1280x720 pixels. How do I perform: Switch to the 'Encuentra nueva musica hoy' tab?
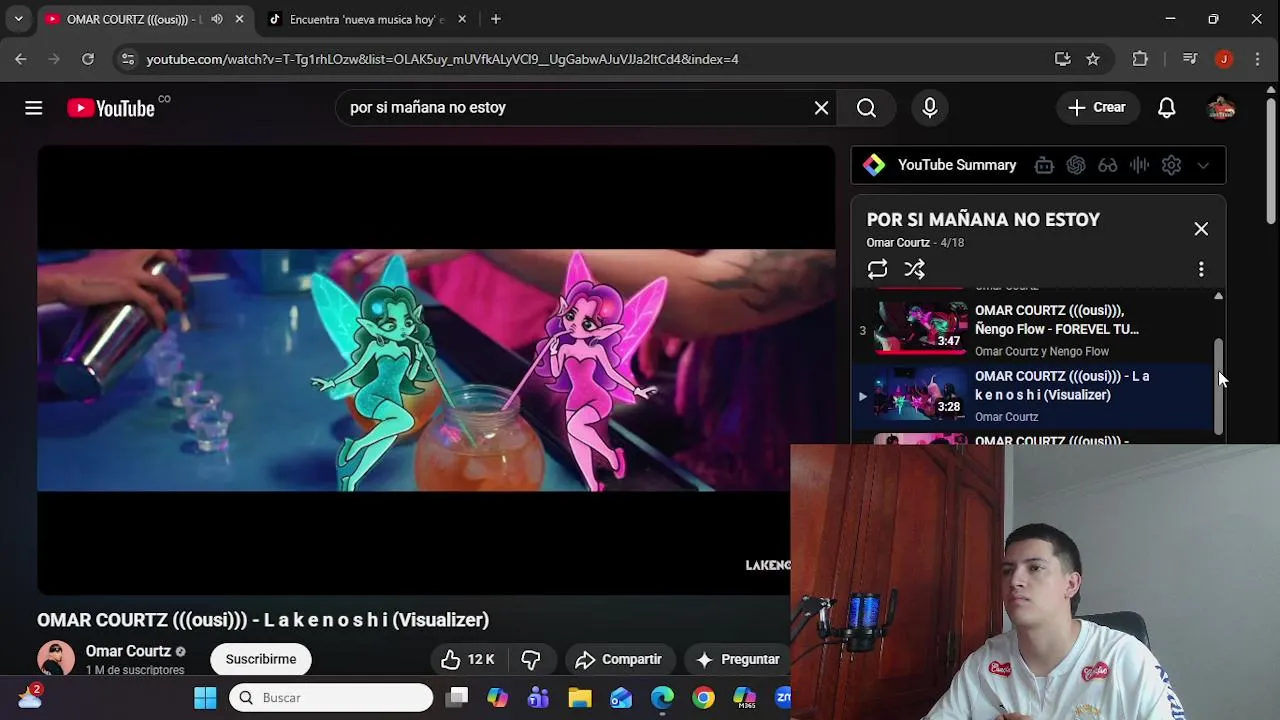[x=368, y=19]
